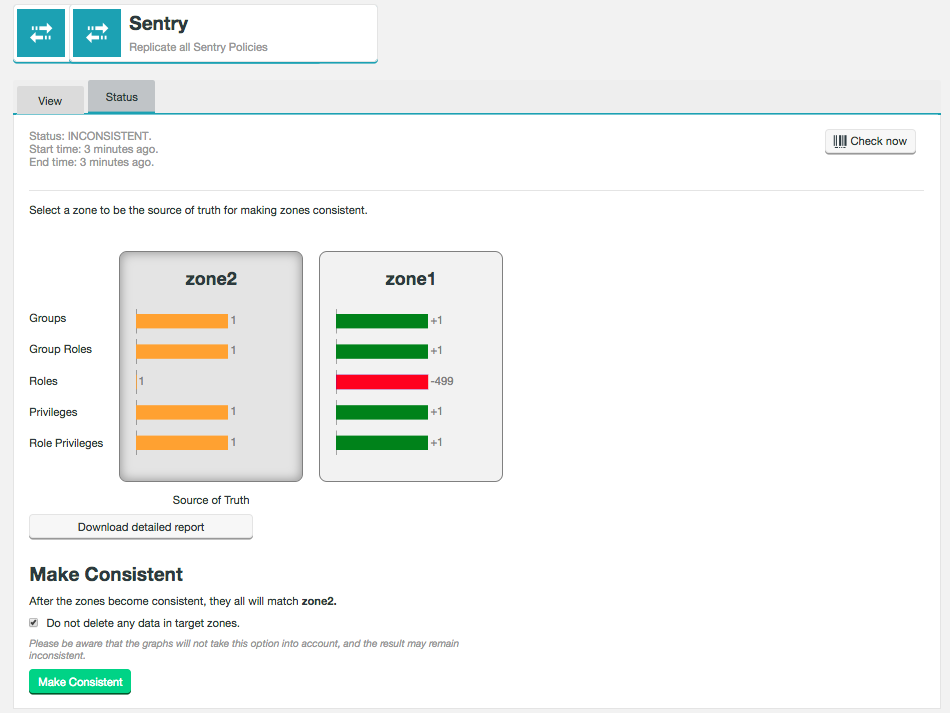Click zone1 green Role Privileges bar

tap(382, 442)
